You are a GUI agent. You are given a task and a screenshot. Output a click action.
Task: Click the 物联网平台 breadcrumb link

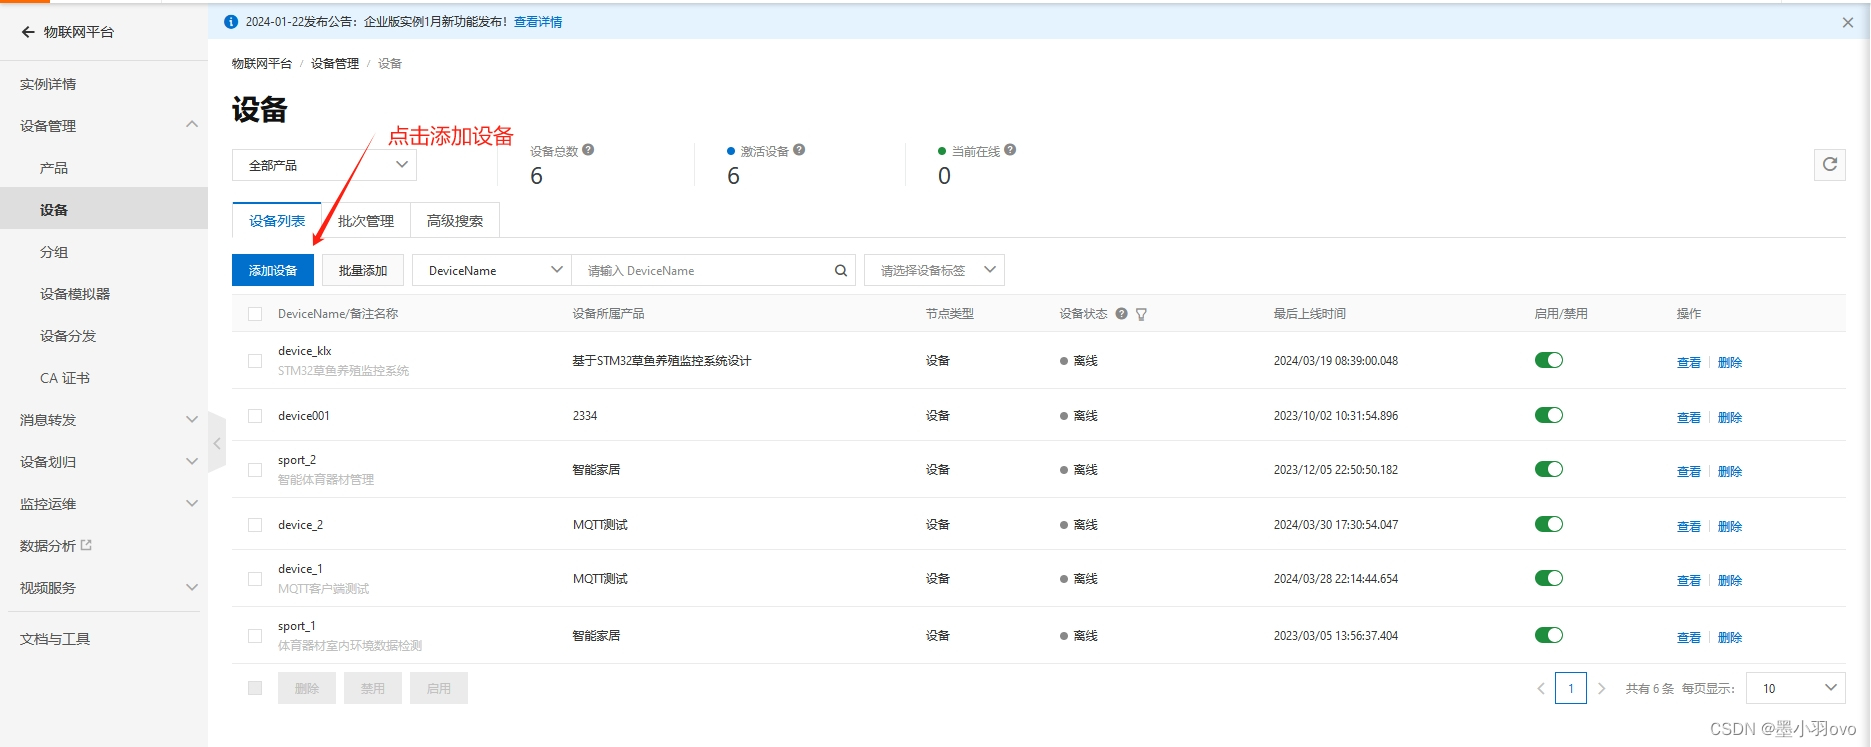point(262,63)
